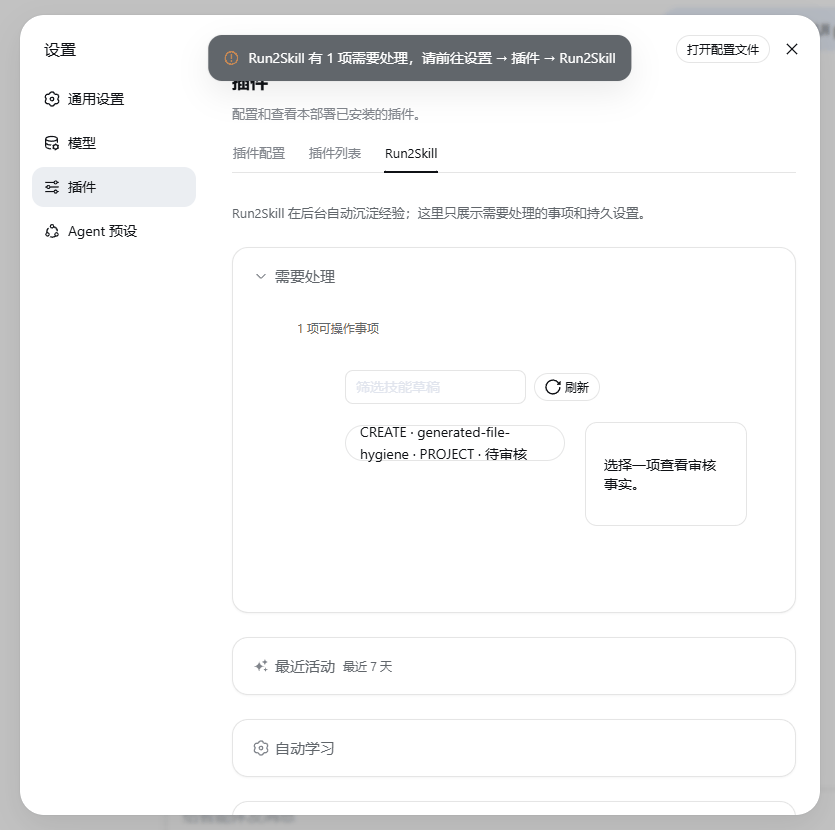Click the 配置和查看本部署已安装的插件 description
835x830 pixels.
pos(325,114)
